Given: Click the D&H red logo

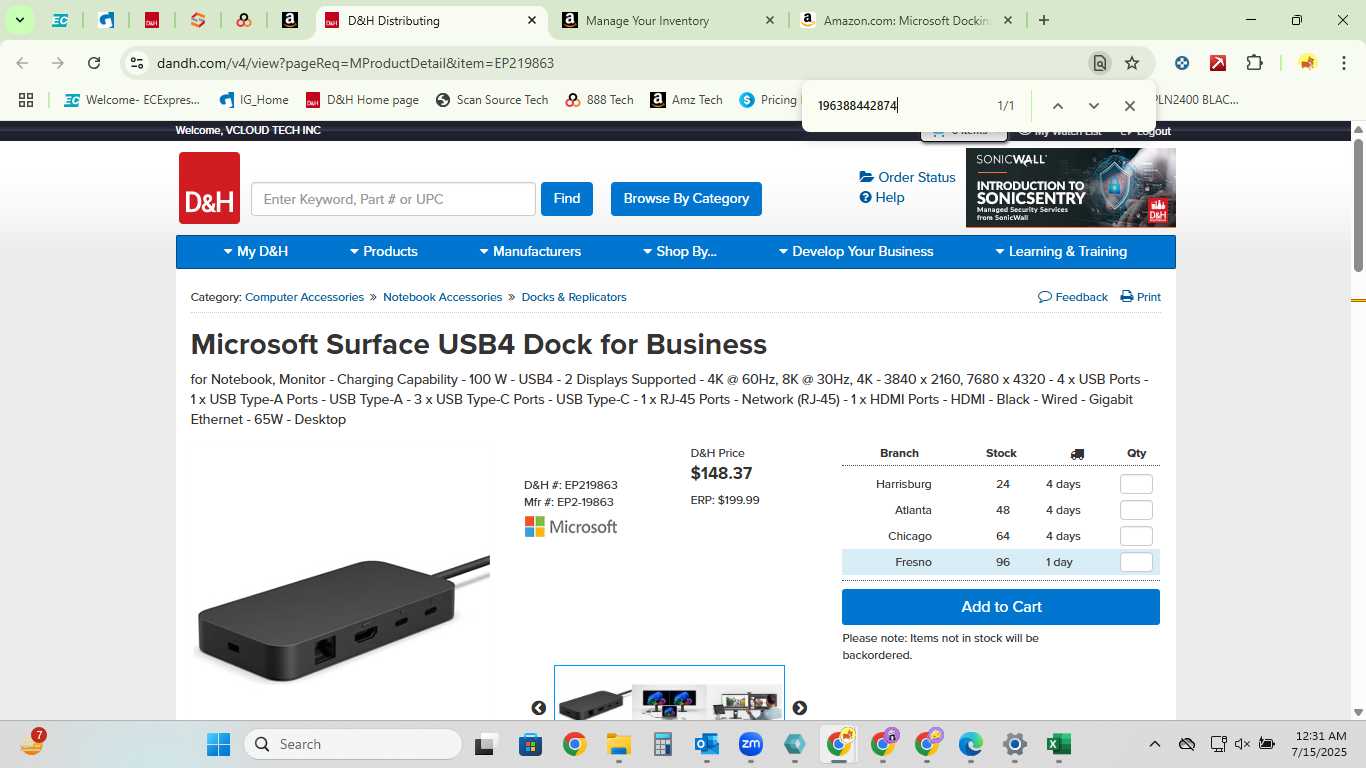Looking at the screenshot, I should (209, 188).
